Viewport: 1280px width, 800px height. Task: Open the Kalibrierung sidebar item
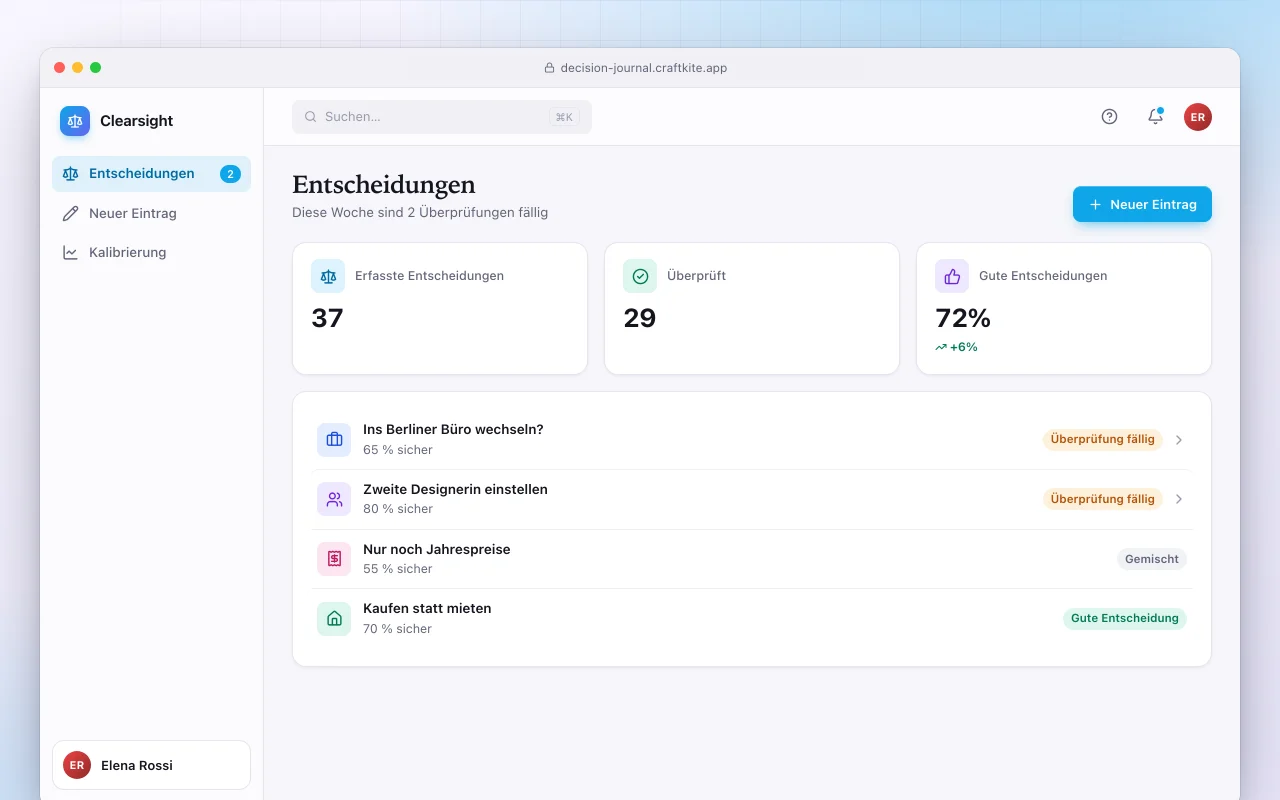(x=151, y=253)
